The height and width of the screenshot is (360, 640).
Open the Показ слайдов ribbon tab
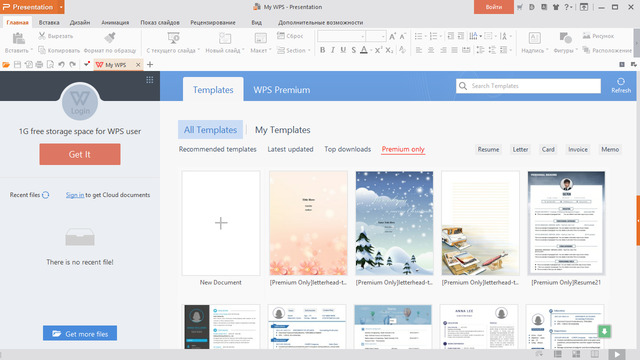coord(160,22)
